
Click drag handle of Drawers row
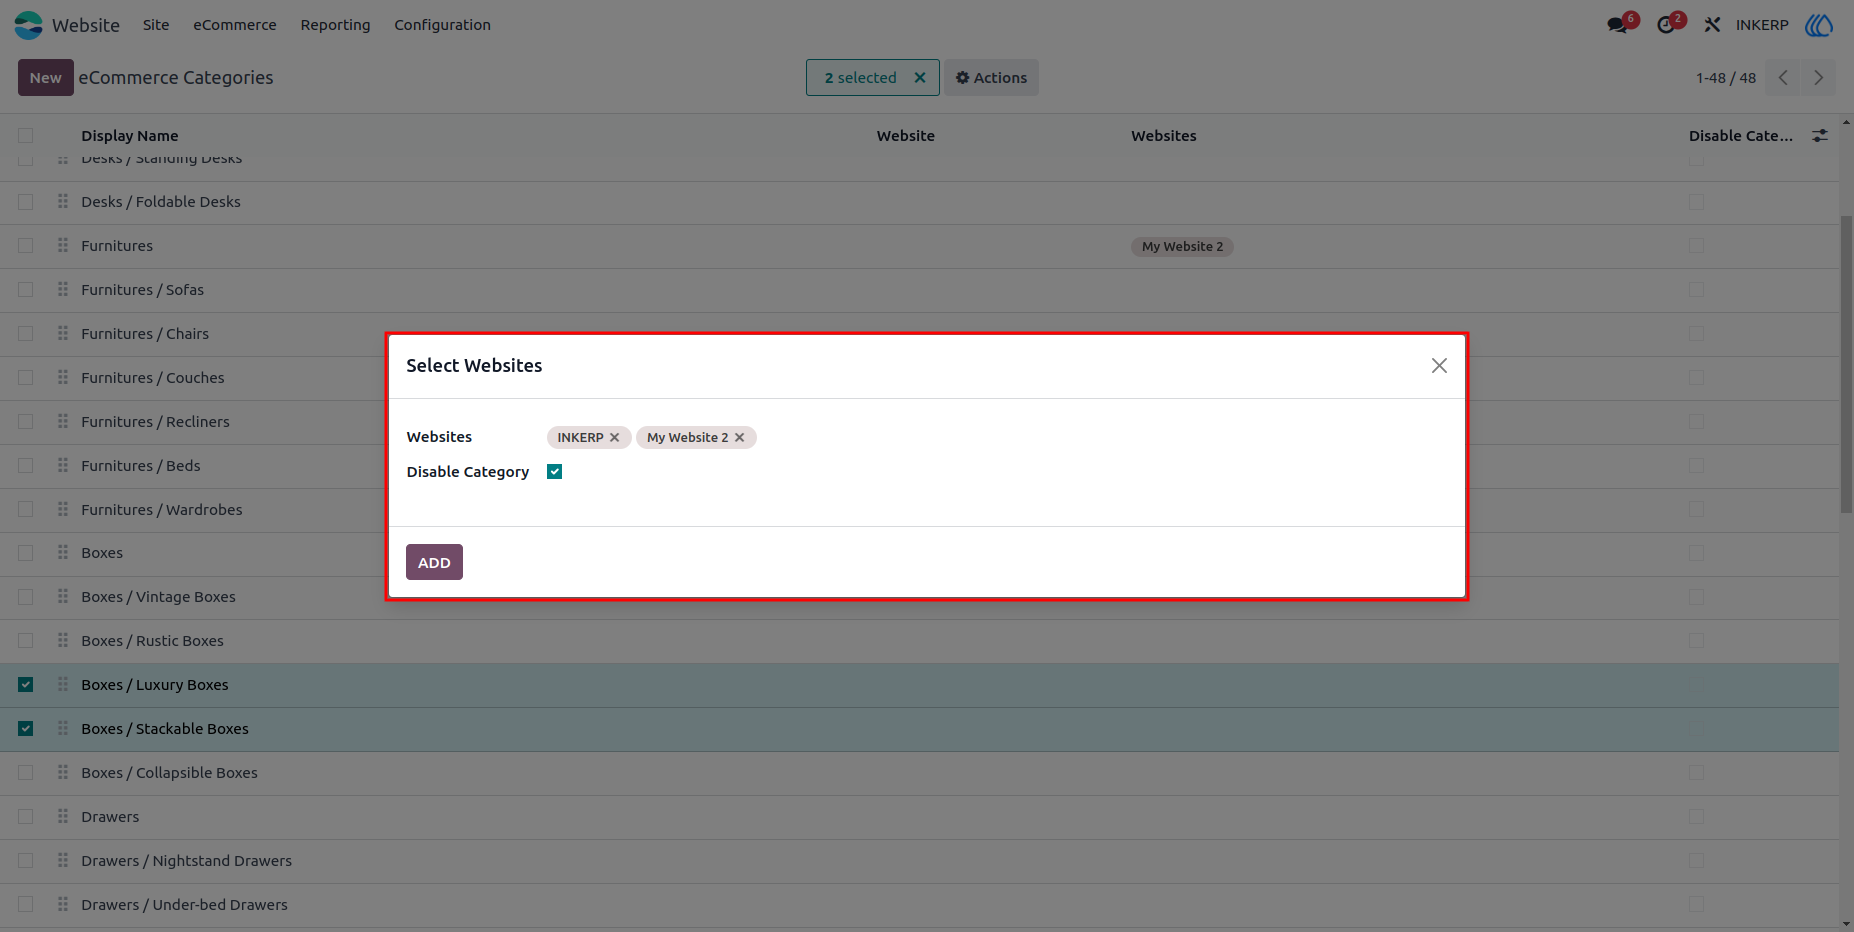63,816
